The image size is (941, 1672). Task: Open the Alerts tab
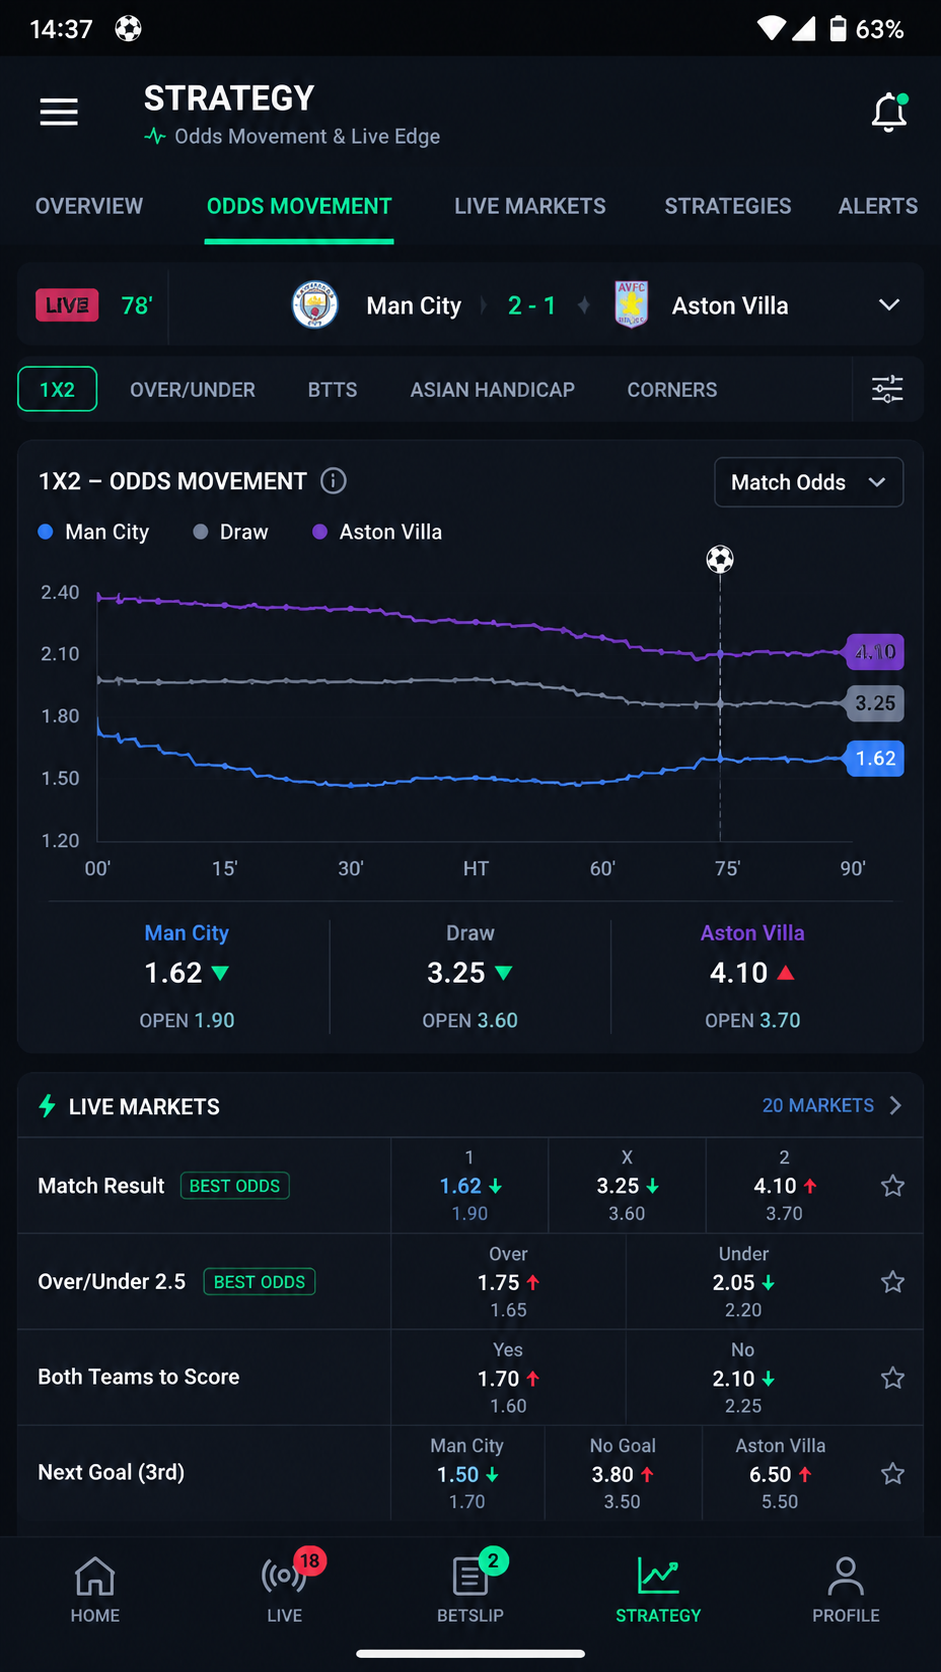pyautogui.click(x=878, y=206)
